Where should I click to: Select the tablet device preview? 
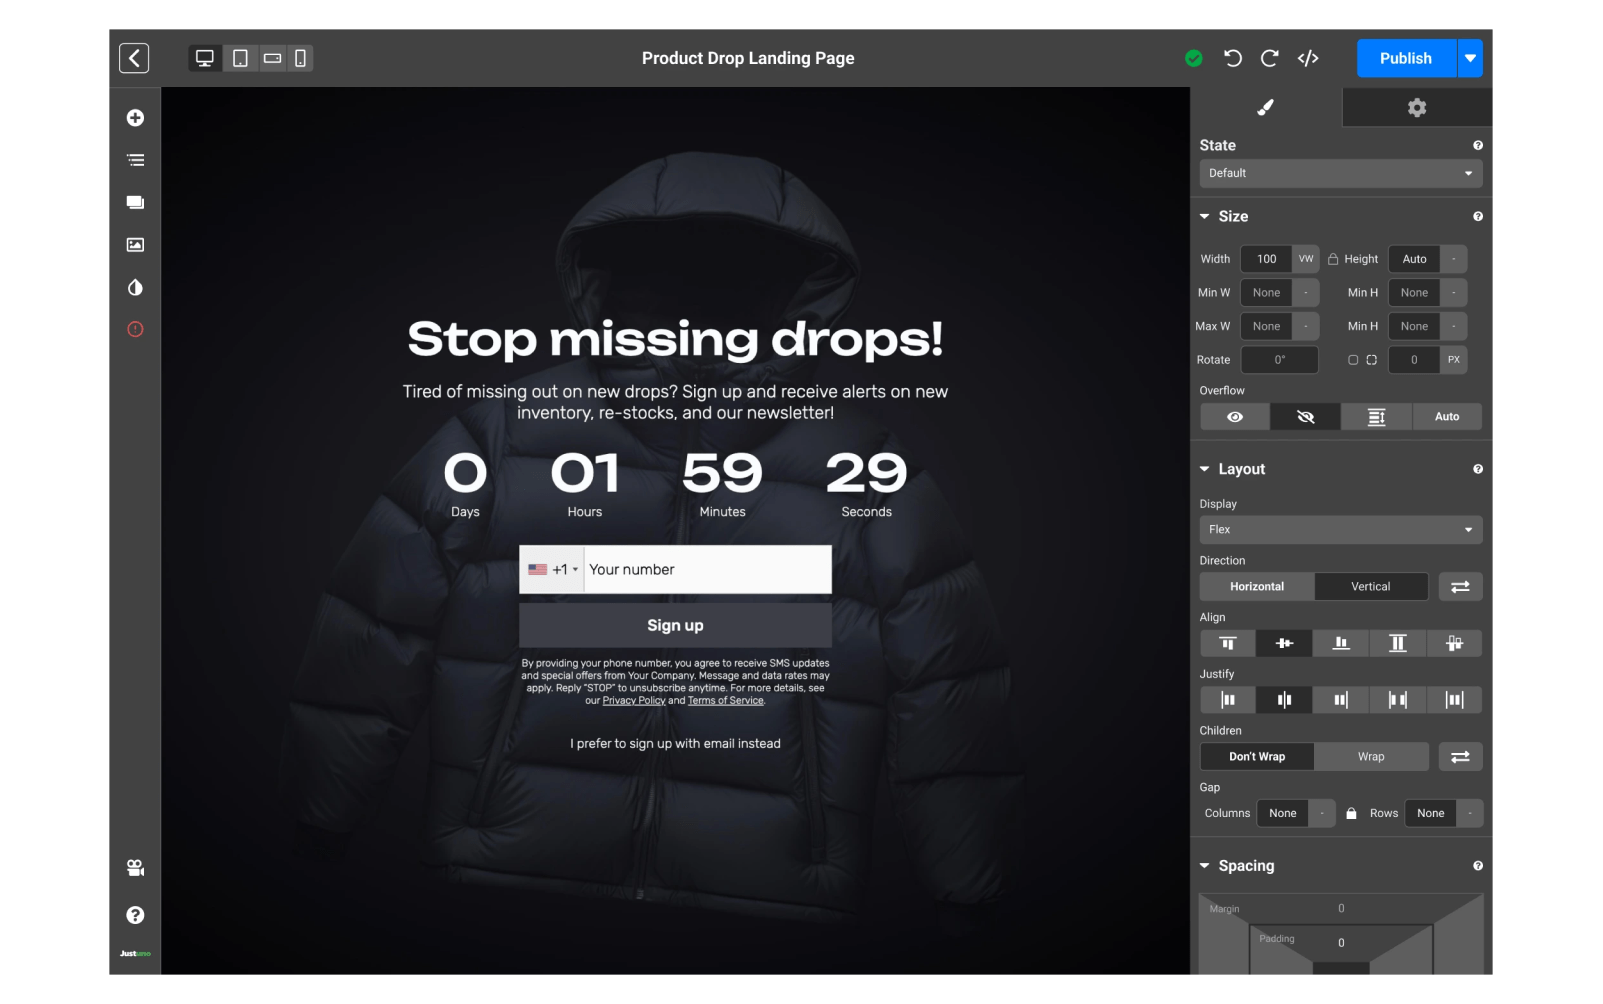coord(240,58)
